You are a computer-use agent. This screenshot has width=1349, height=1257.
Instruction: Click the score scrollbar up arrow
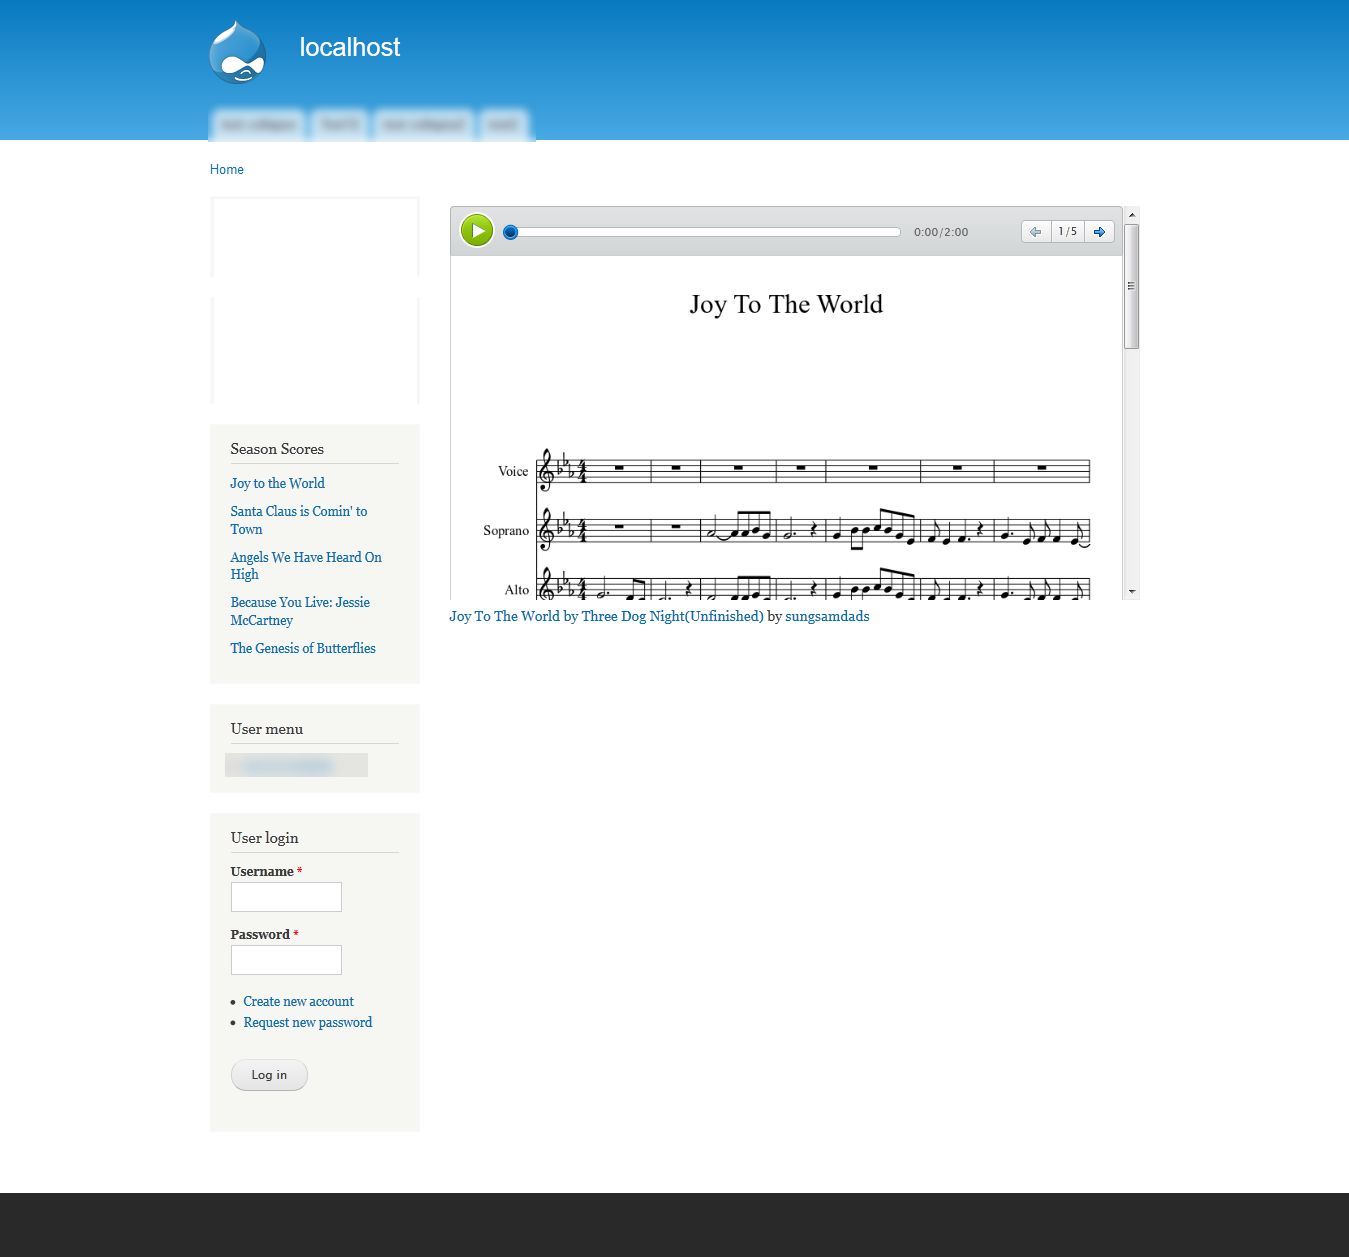(1132, 214)
